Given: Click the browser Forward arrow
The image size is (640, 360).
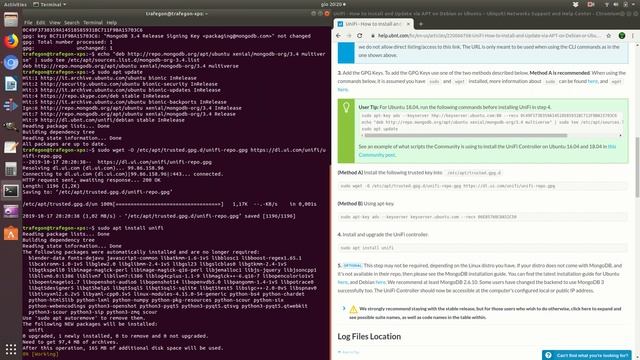Looking at the screenshot, I should coord(349,36).
